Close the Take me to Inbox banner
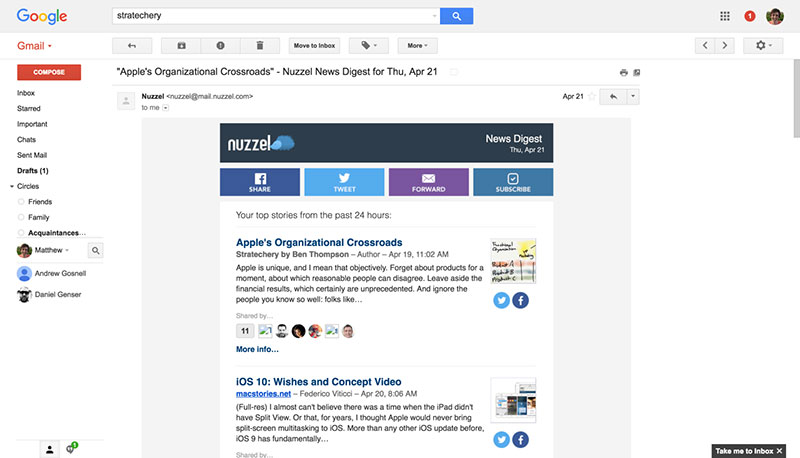This screenshot has width=800, height=458. click(x=779, y=451)
